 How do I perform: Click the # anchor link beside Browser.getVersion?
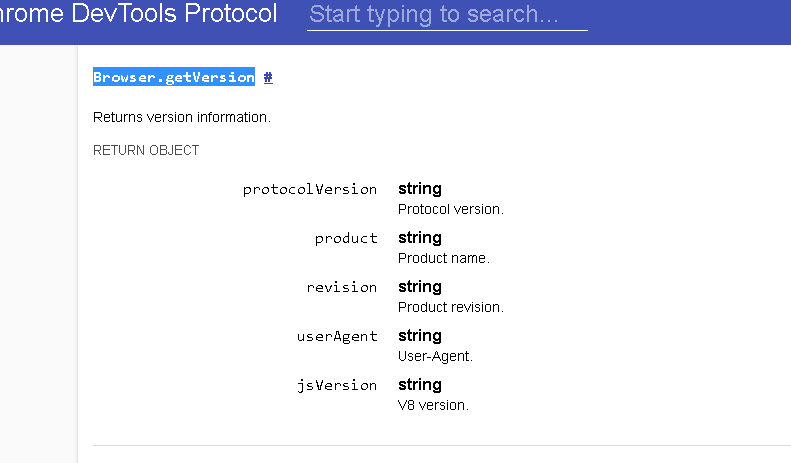(x=268, y=77)
